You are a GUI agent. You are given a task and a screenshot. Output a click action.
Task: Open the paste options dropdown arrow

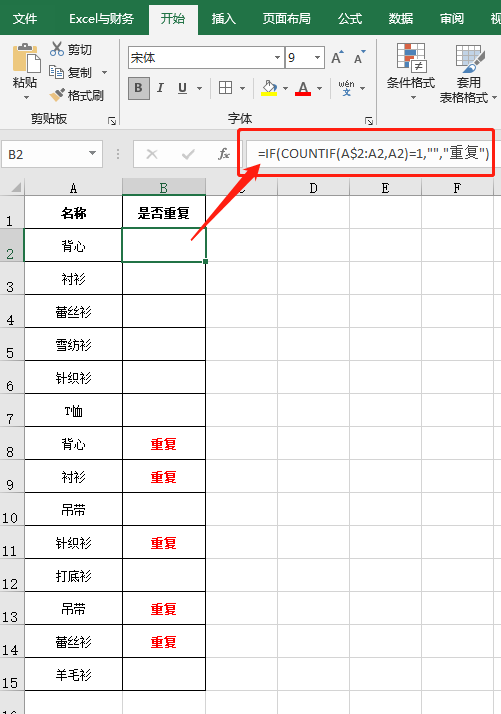tap(26, 97)
